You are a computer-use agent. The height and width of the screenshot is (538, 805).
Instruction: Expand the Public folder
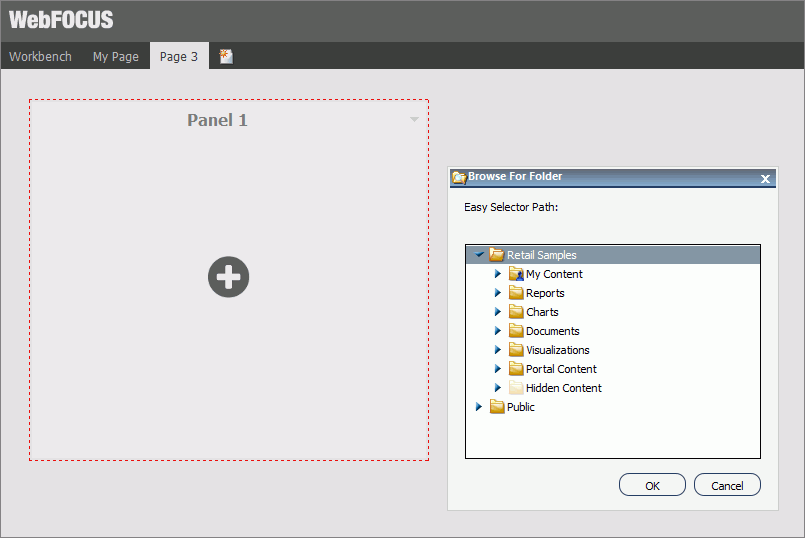478,407
